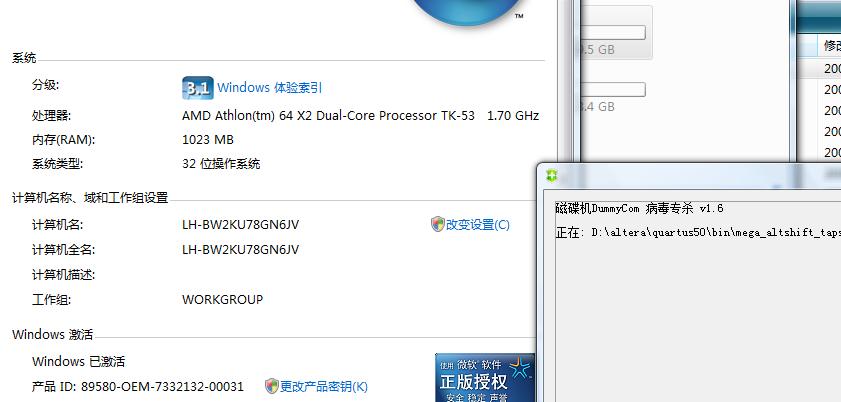This screenshot has height=402, width=841.
Task: Click the 32 位操作系统 system type value
Action: coord(221,164)
